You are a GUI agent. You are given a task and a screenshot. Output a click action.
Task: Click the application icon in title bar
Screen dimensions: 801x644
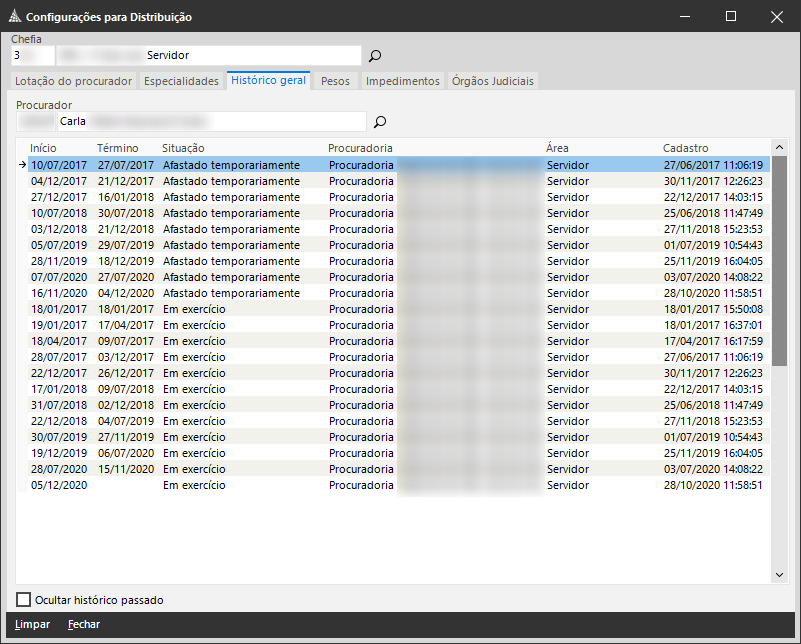click(x=13, y=17)
